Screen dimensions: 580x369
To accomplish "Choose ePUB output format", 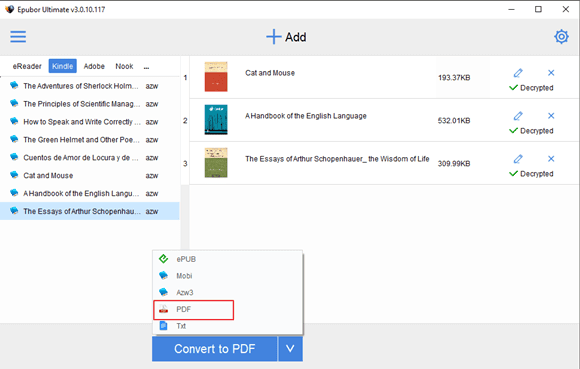I will click(x=228, y=259).
